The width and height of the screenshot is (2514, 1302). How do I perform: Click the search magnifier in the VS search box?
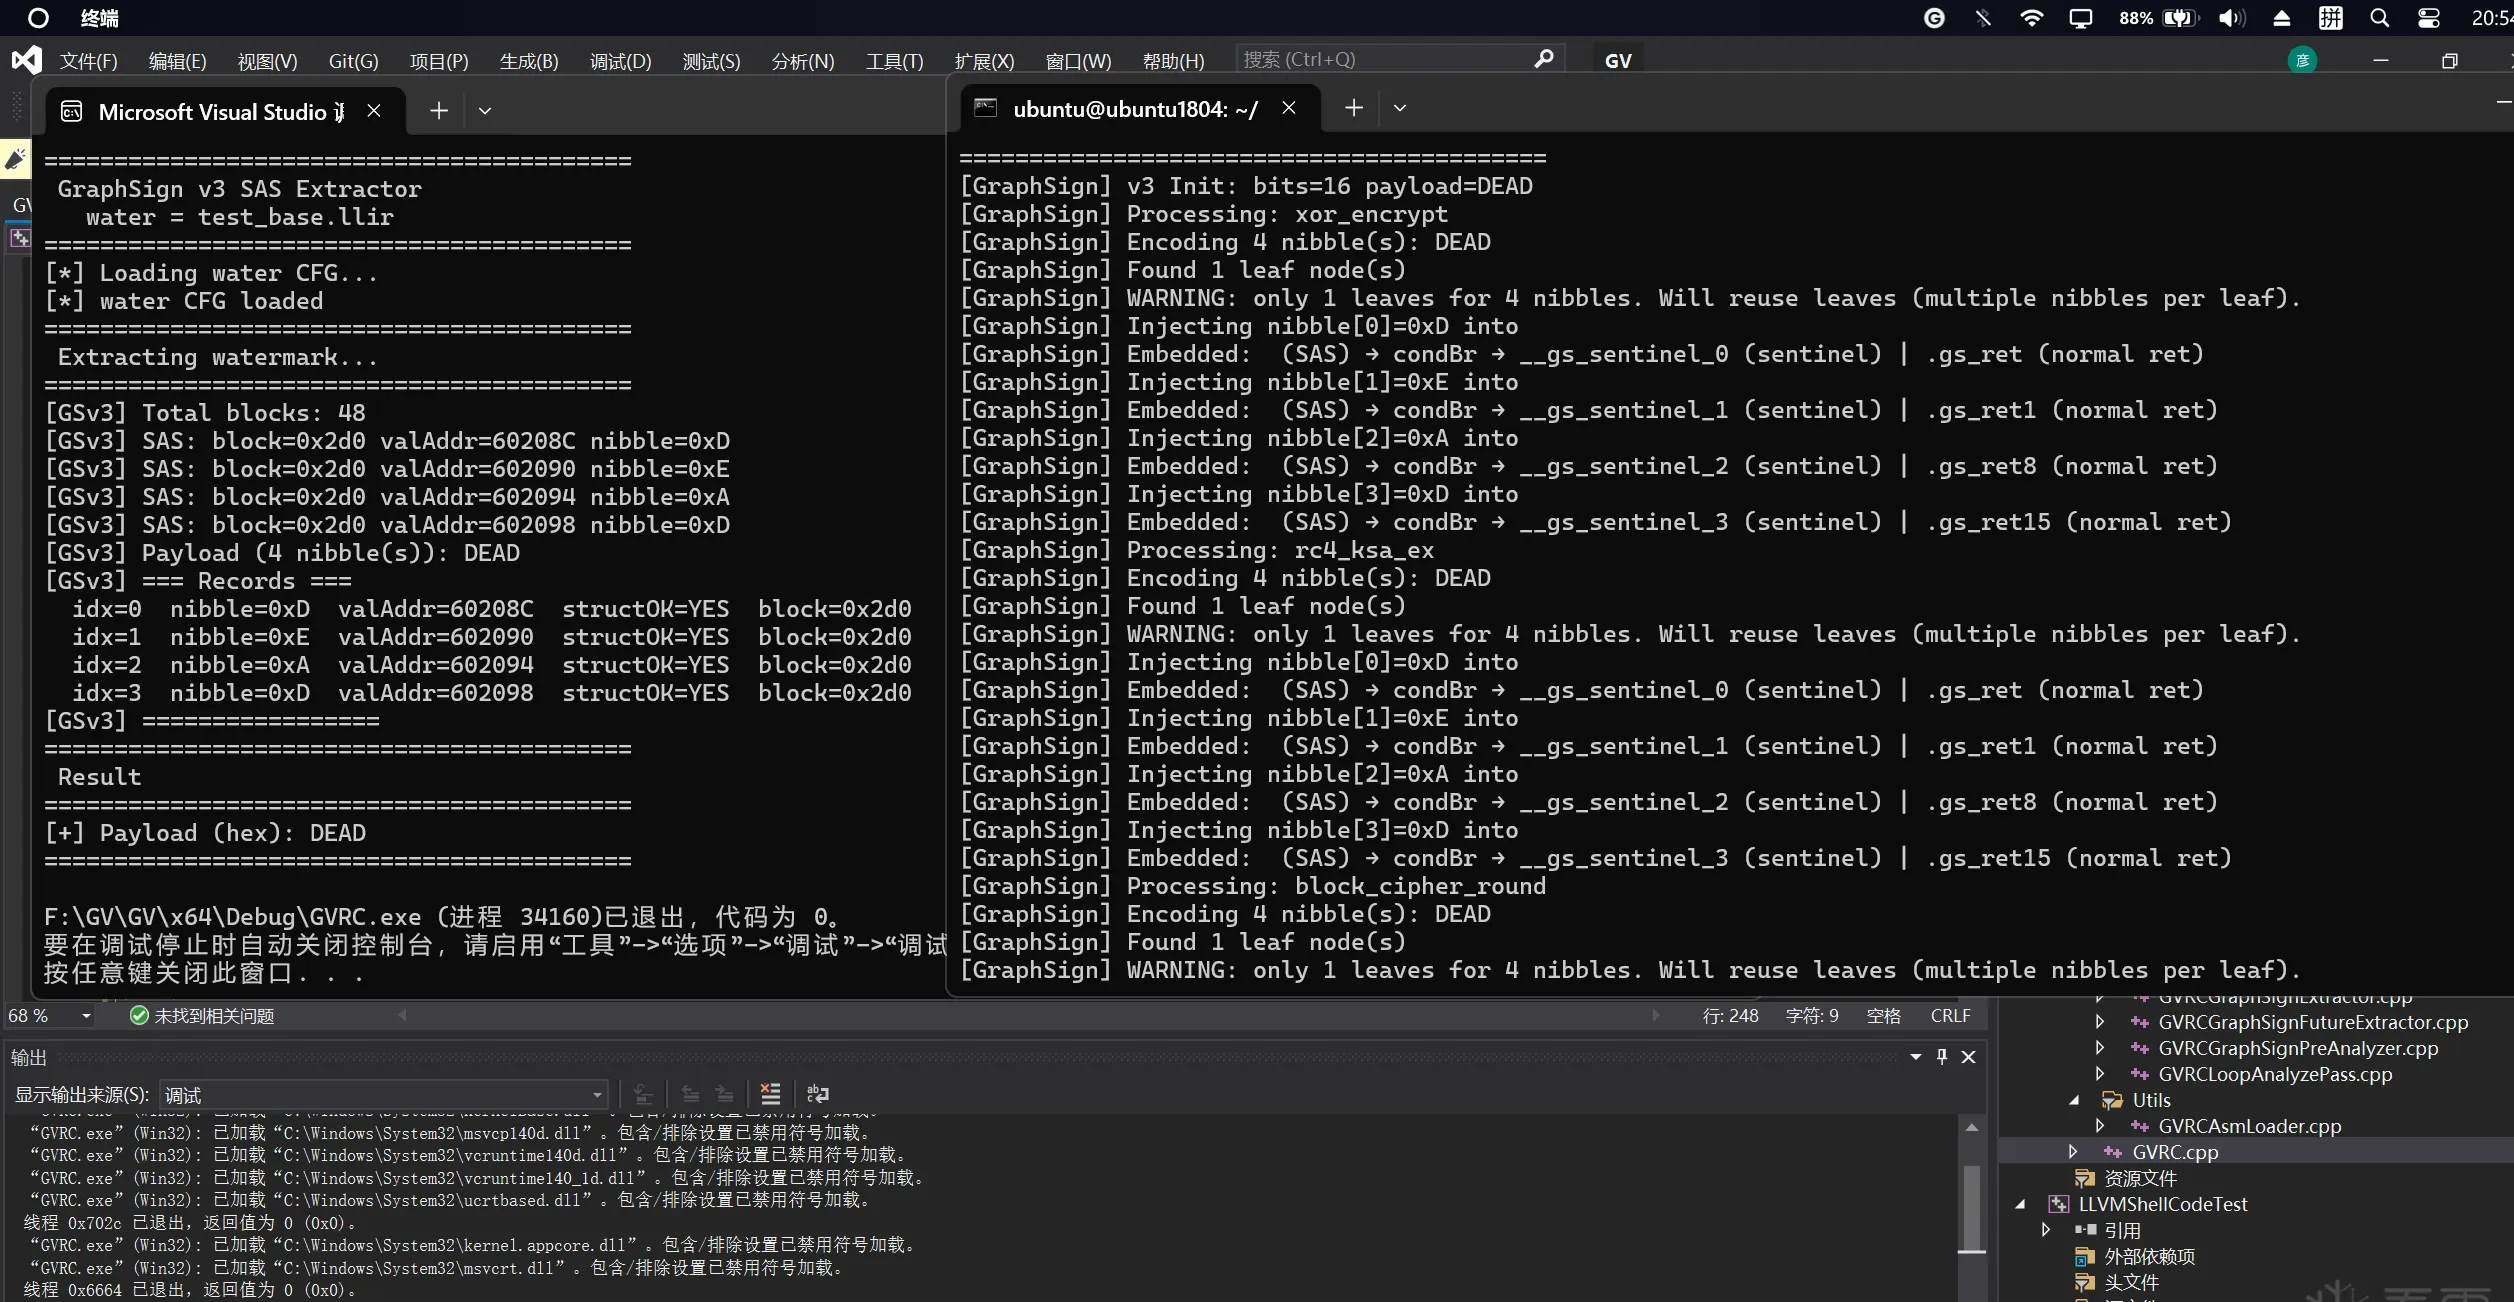tap(1544, 59)
